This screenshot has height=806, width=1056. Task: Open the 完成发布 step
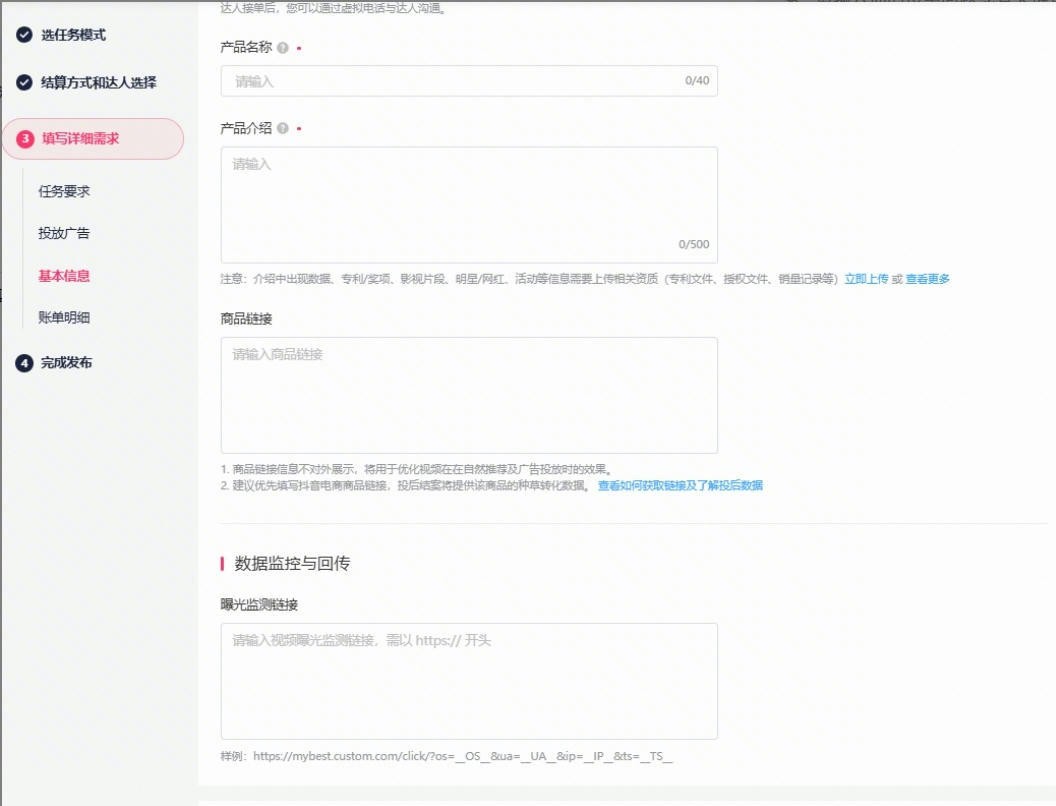point(66,363)
